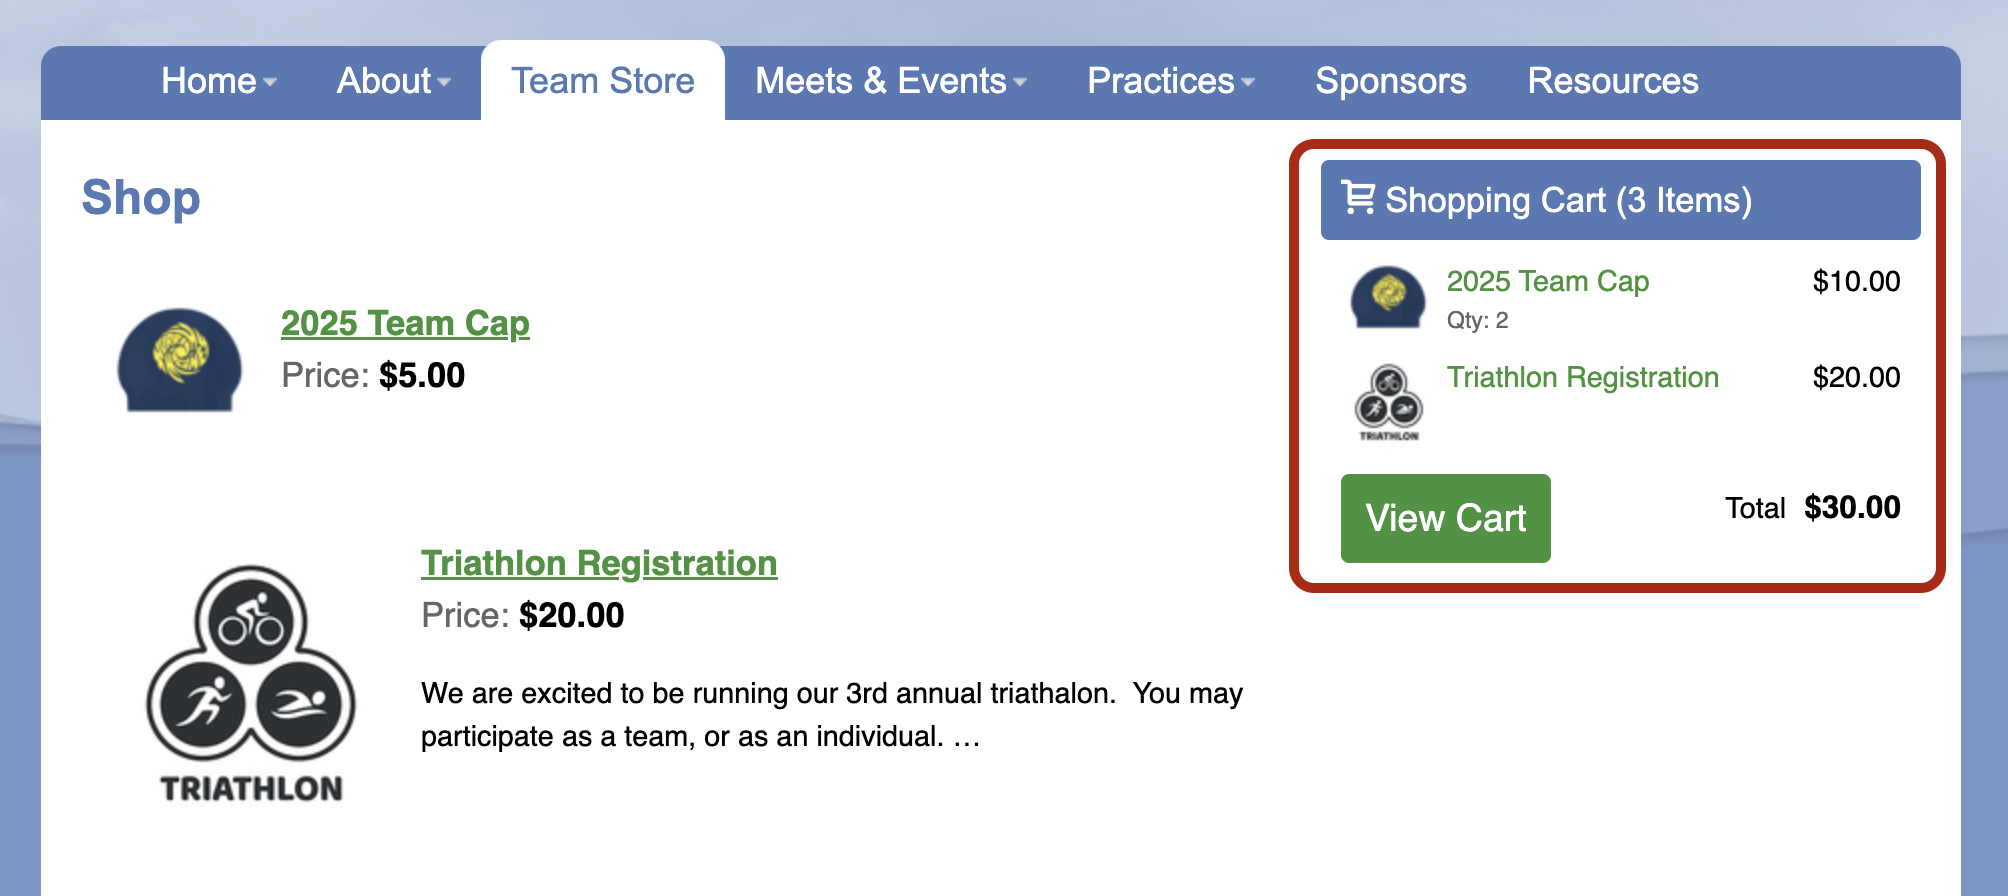Open the 2025 Team Cap product link
Viewport: 2008px width, 896px height.
point(405,324)
